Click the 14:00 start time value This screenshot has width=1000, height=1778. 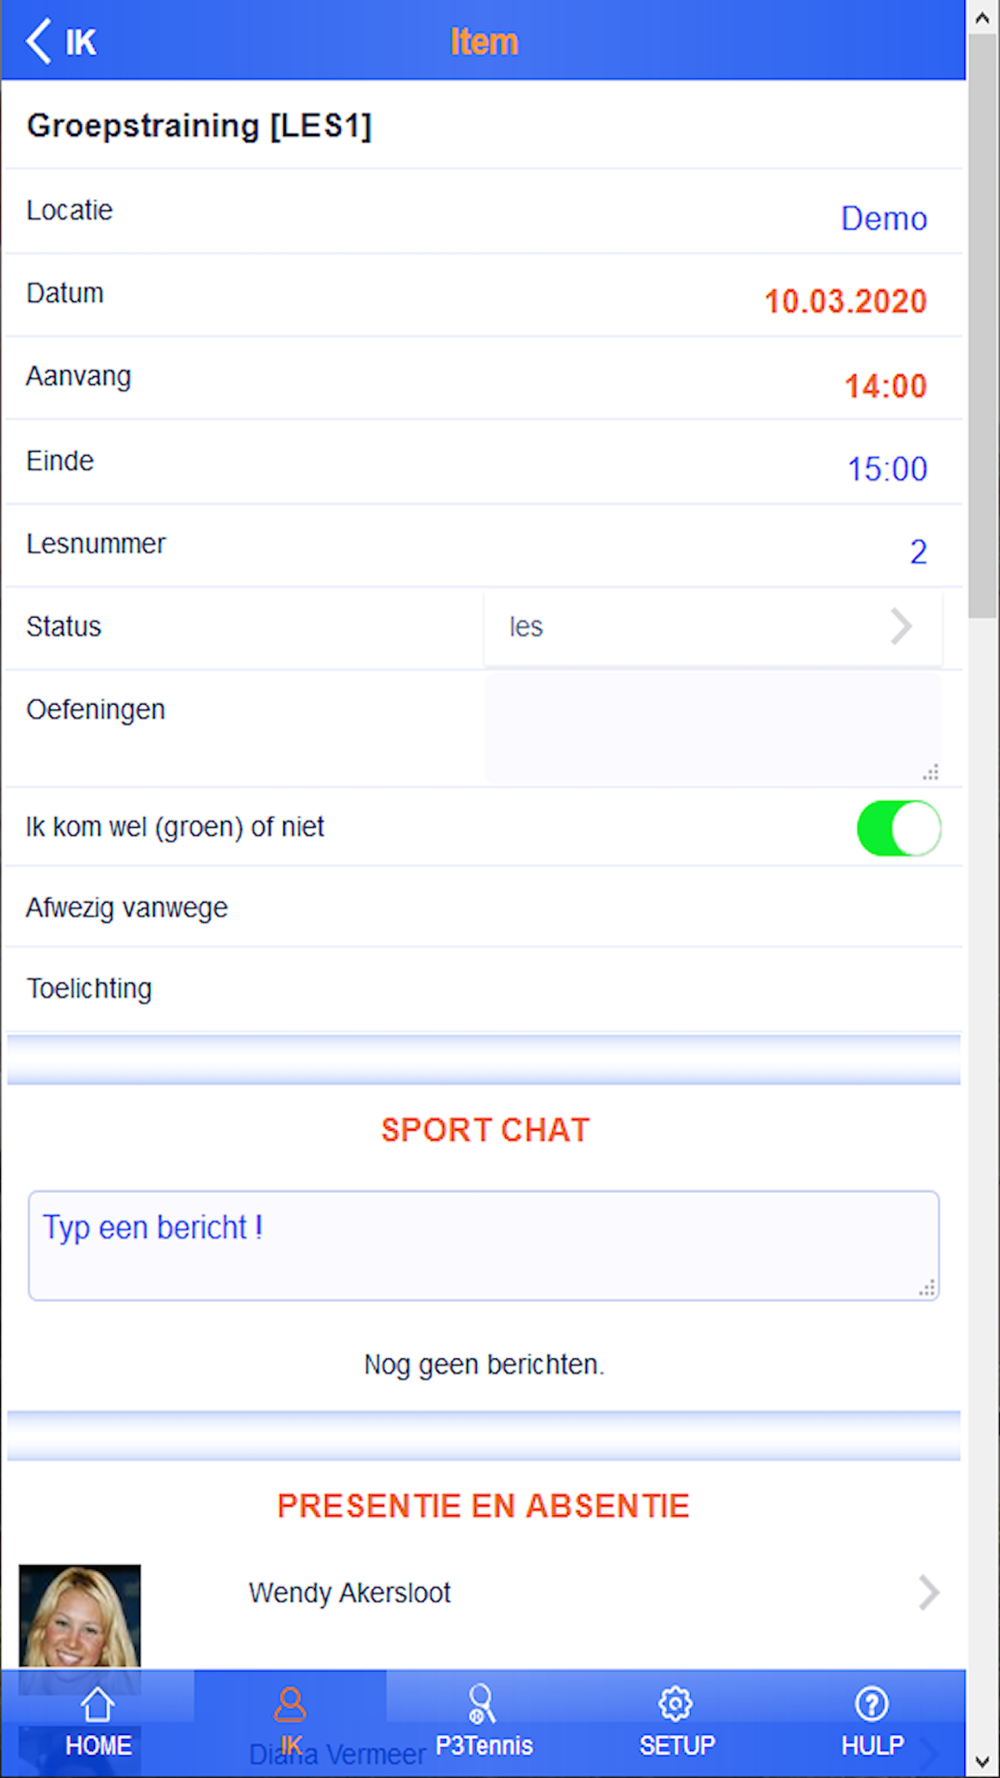(886, 386)
